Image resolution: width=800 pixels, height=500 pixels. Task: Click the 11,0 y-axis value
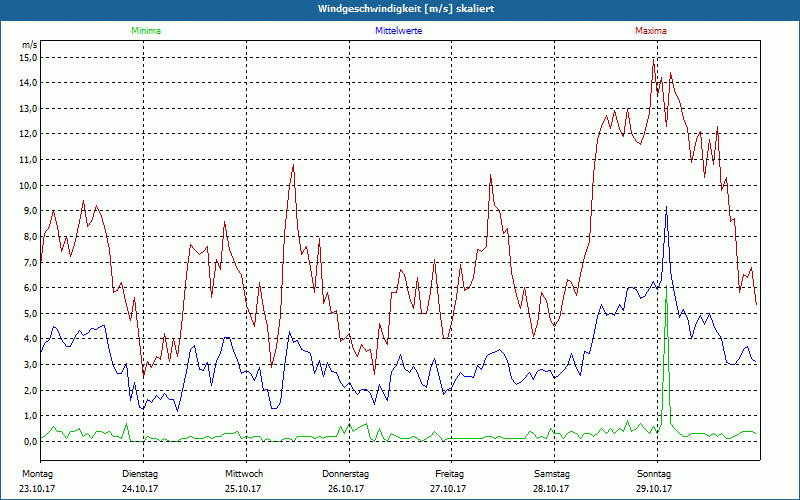(29, 160)
